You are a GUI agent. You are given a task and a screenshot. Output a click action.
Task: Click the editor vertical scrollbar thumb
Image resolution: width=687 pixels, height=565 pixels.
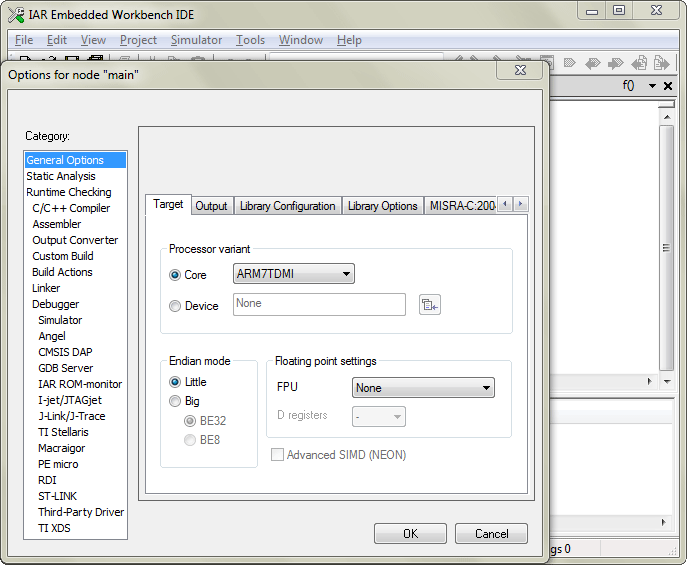coord(667,248)
